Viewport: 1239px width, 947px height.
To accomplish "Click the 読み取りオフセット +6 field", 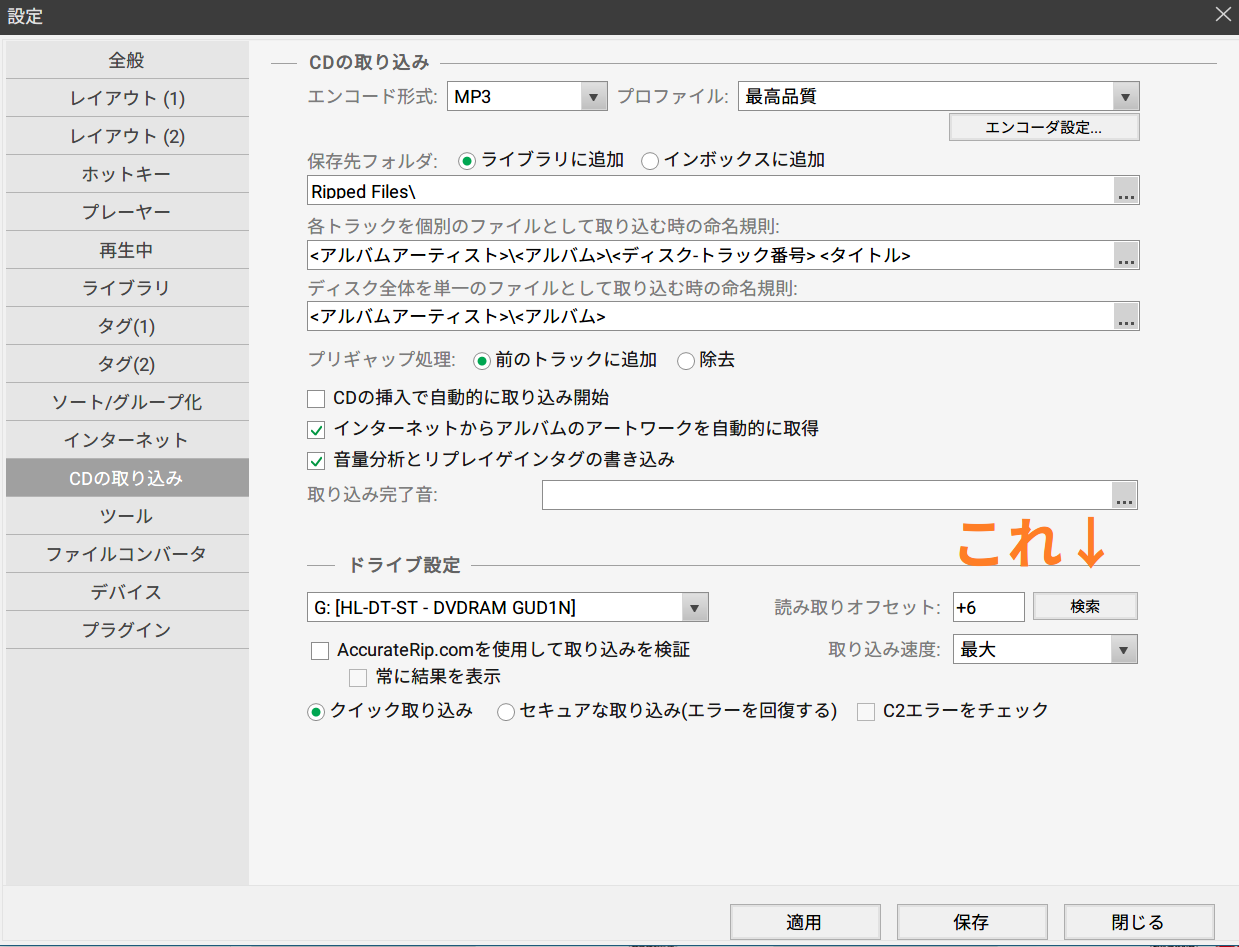I will pyautogui.click(x=988, y=607).
